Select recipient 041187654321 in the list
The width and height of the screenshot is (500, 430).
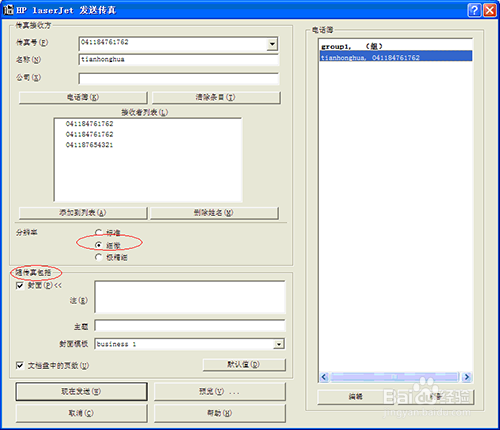(89, 145)
